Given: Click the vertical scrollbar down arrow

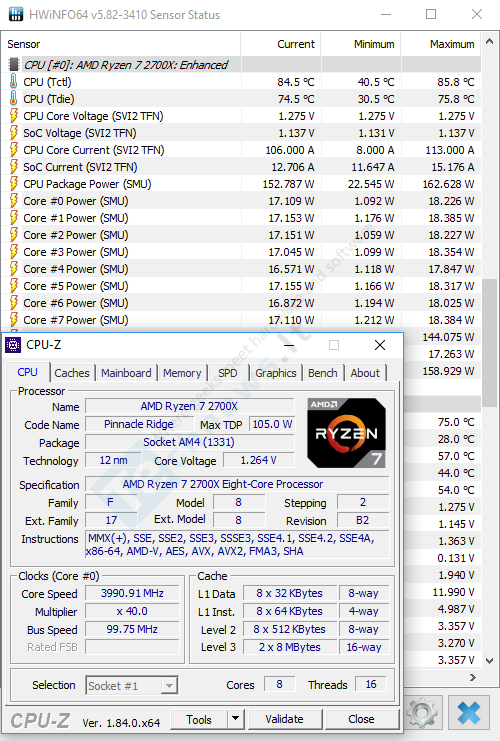Looking at the screenshot, I should click(490, 661).
